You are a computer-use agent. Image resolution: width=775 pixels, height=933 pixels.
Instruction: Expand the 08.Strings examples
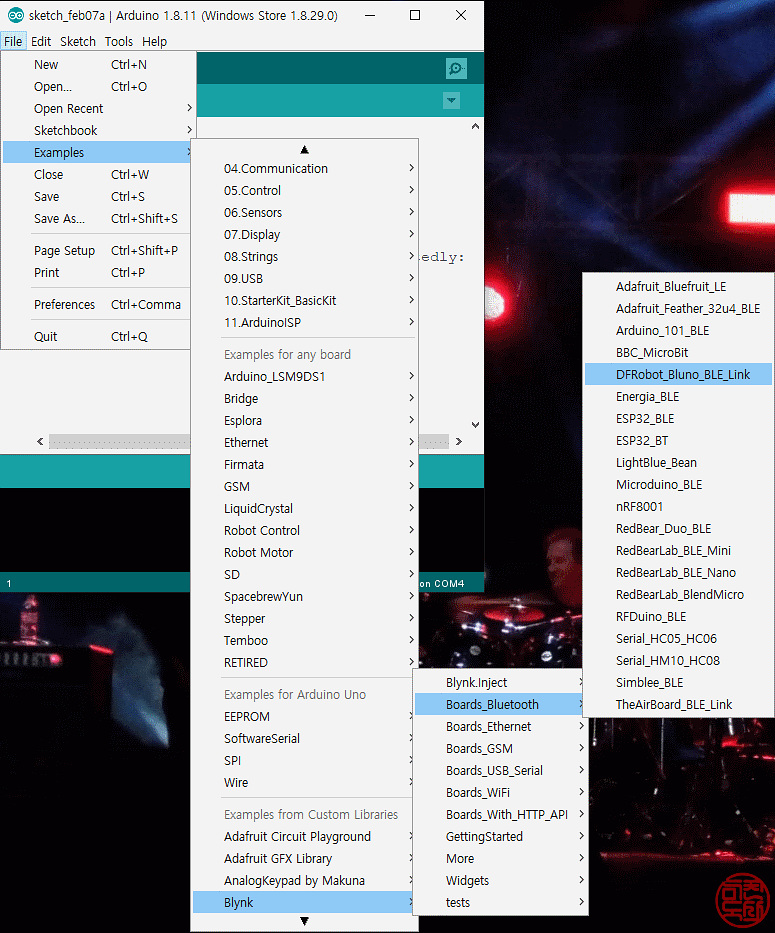click(304, 257)
